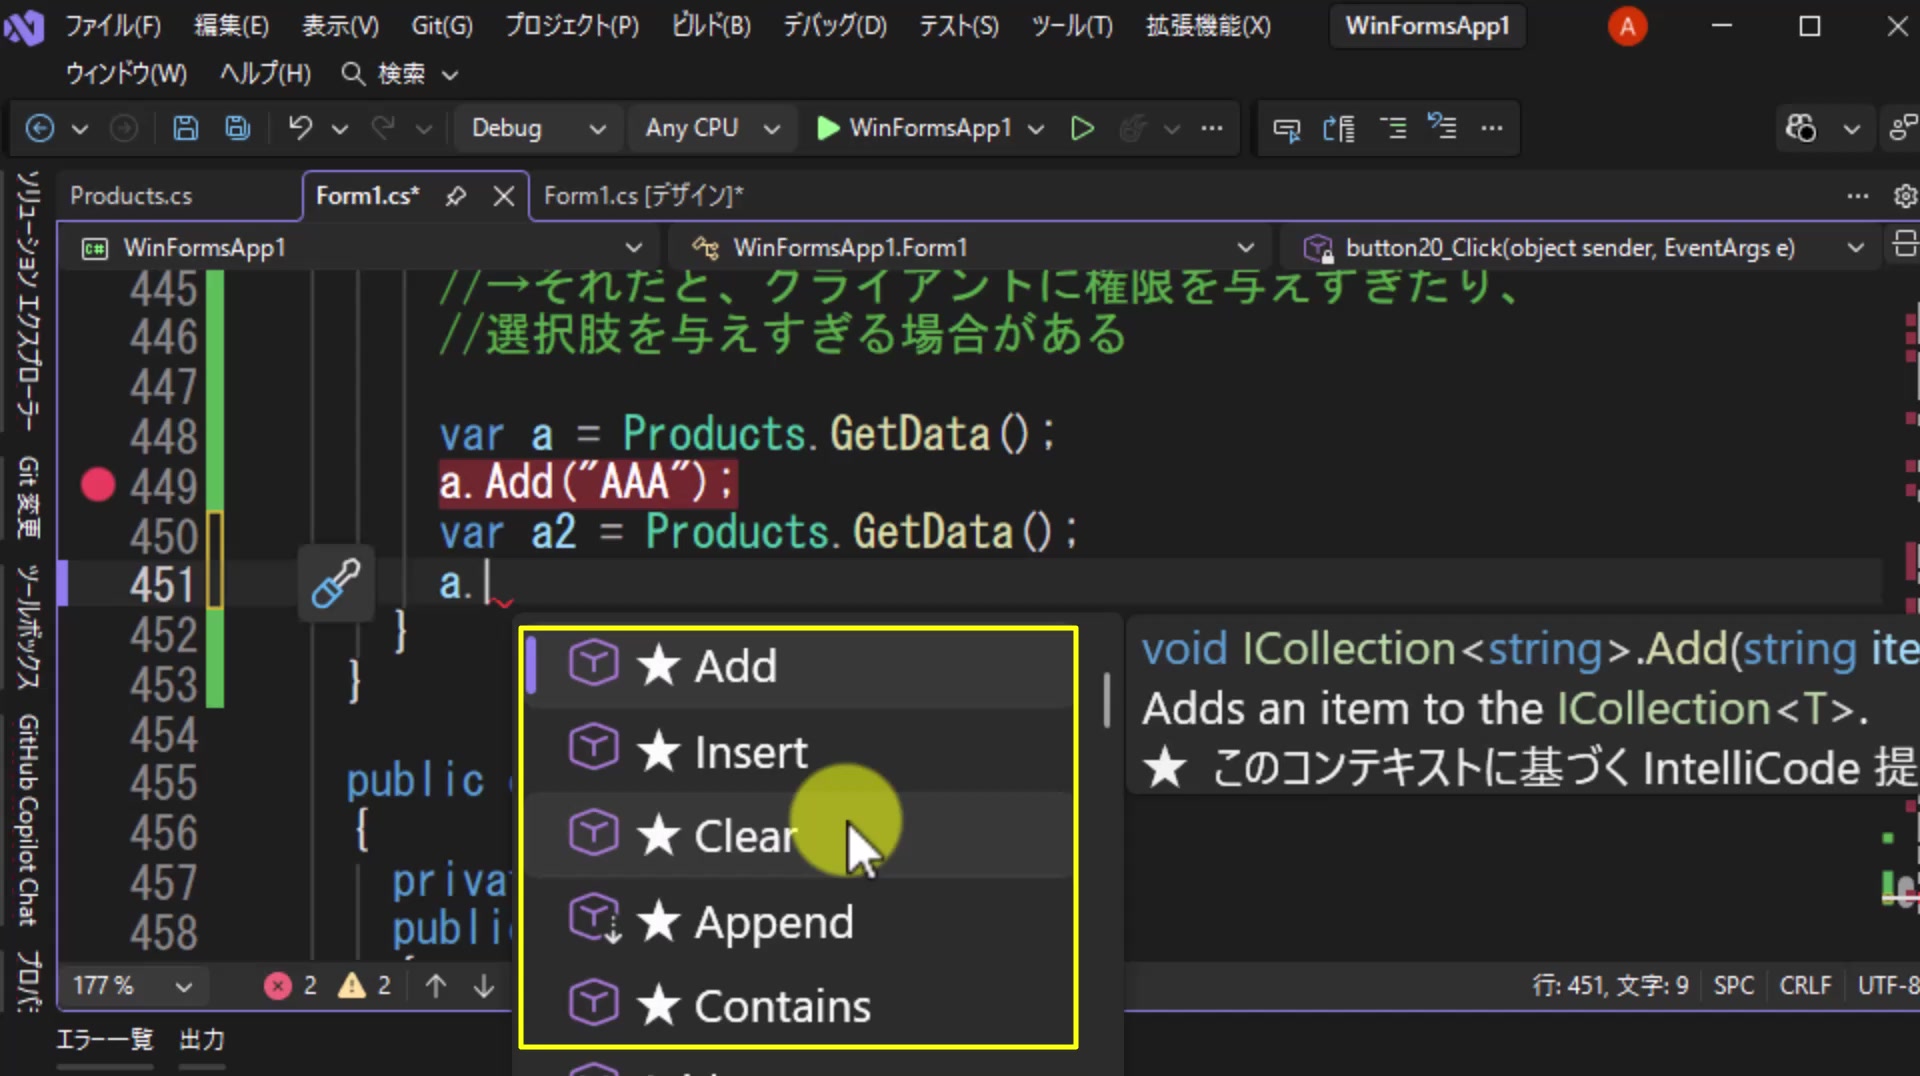Viewport: 1920px width, 1076px height.
Task: Click the errors count indicator
Action: pyautogui.click(x=291, y=986)
